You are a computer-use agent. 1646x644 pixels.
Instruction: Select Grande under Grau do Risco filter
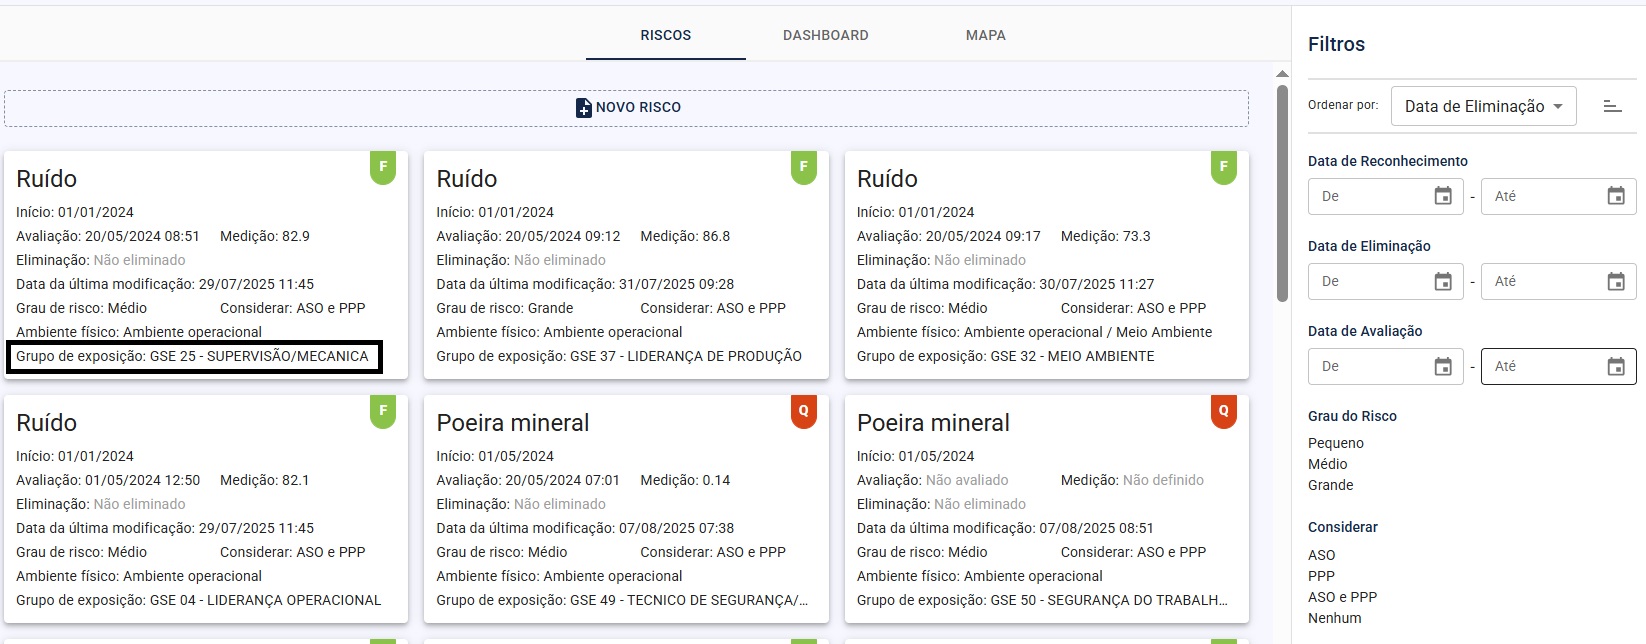pyautogui.click(x=1330, y=485)
